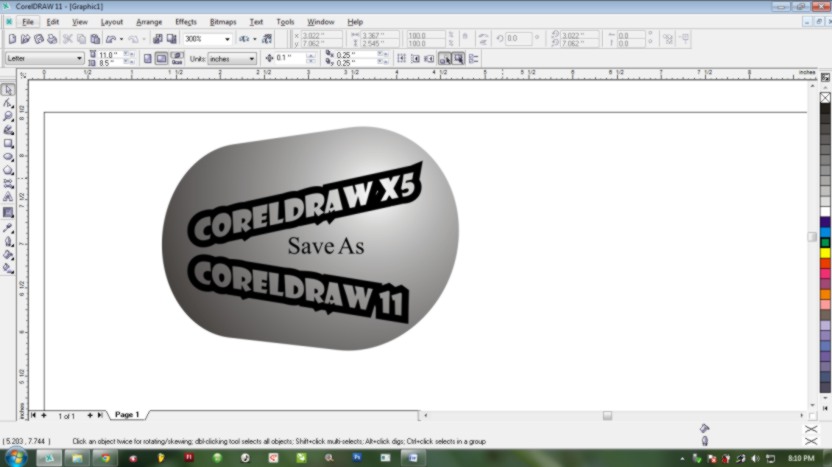
Task: Click the Save icon in toolbar
Action: 39,39
